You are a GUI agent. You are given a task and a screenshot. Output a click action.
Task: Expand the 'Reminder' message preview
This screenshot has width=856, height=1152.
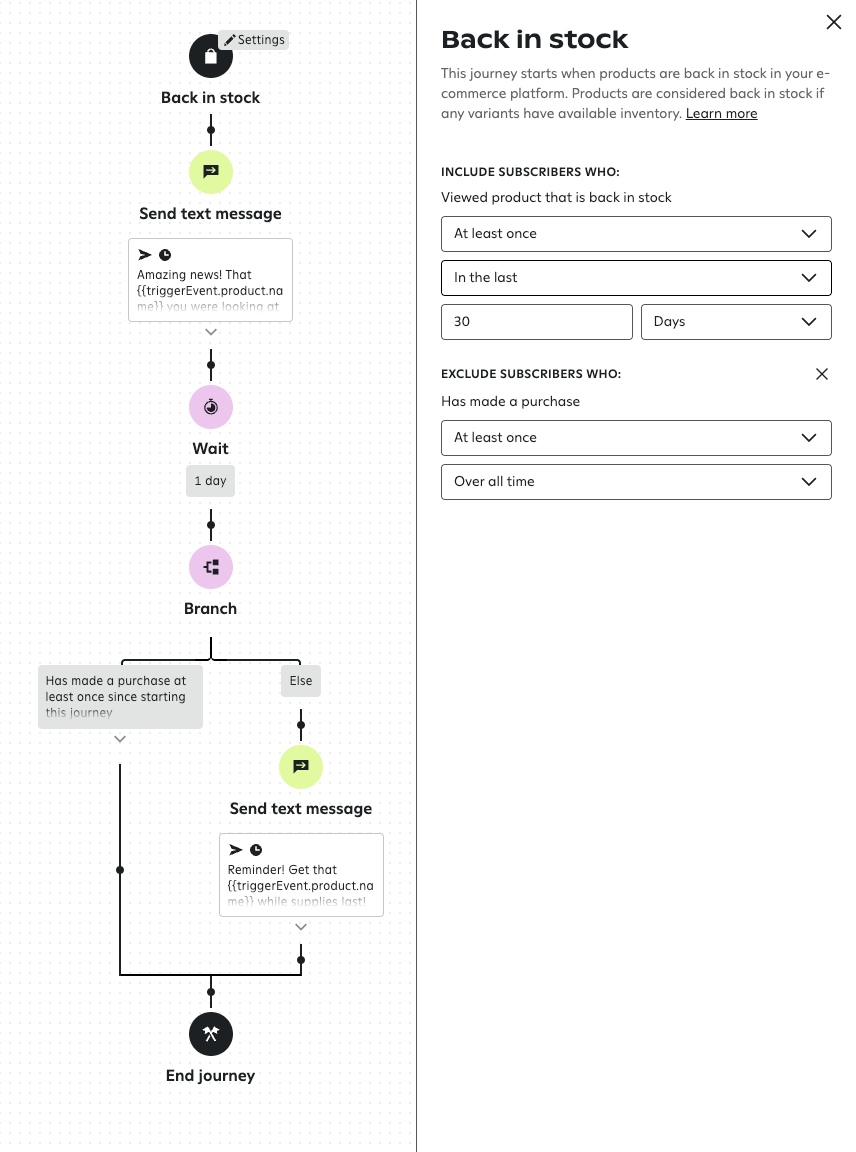coord(301,927)
